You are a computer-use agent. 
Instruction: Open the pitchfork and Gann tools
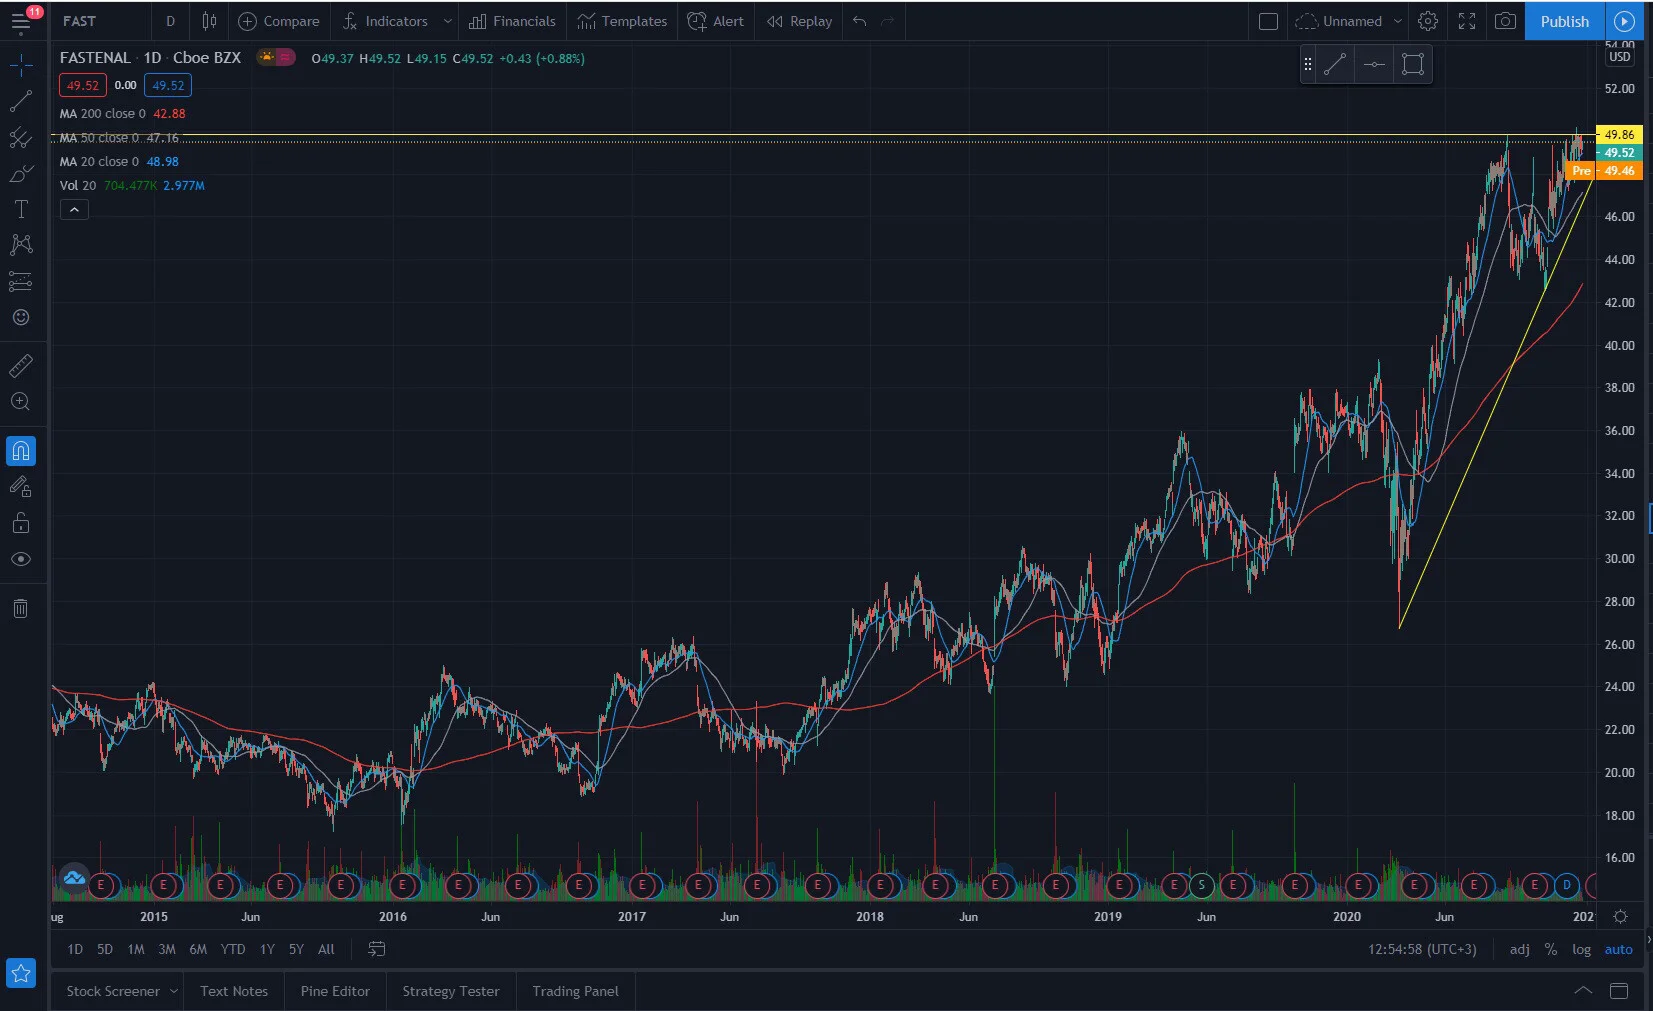(21, 138)
